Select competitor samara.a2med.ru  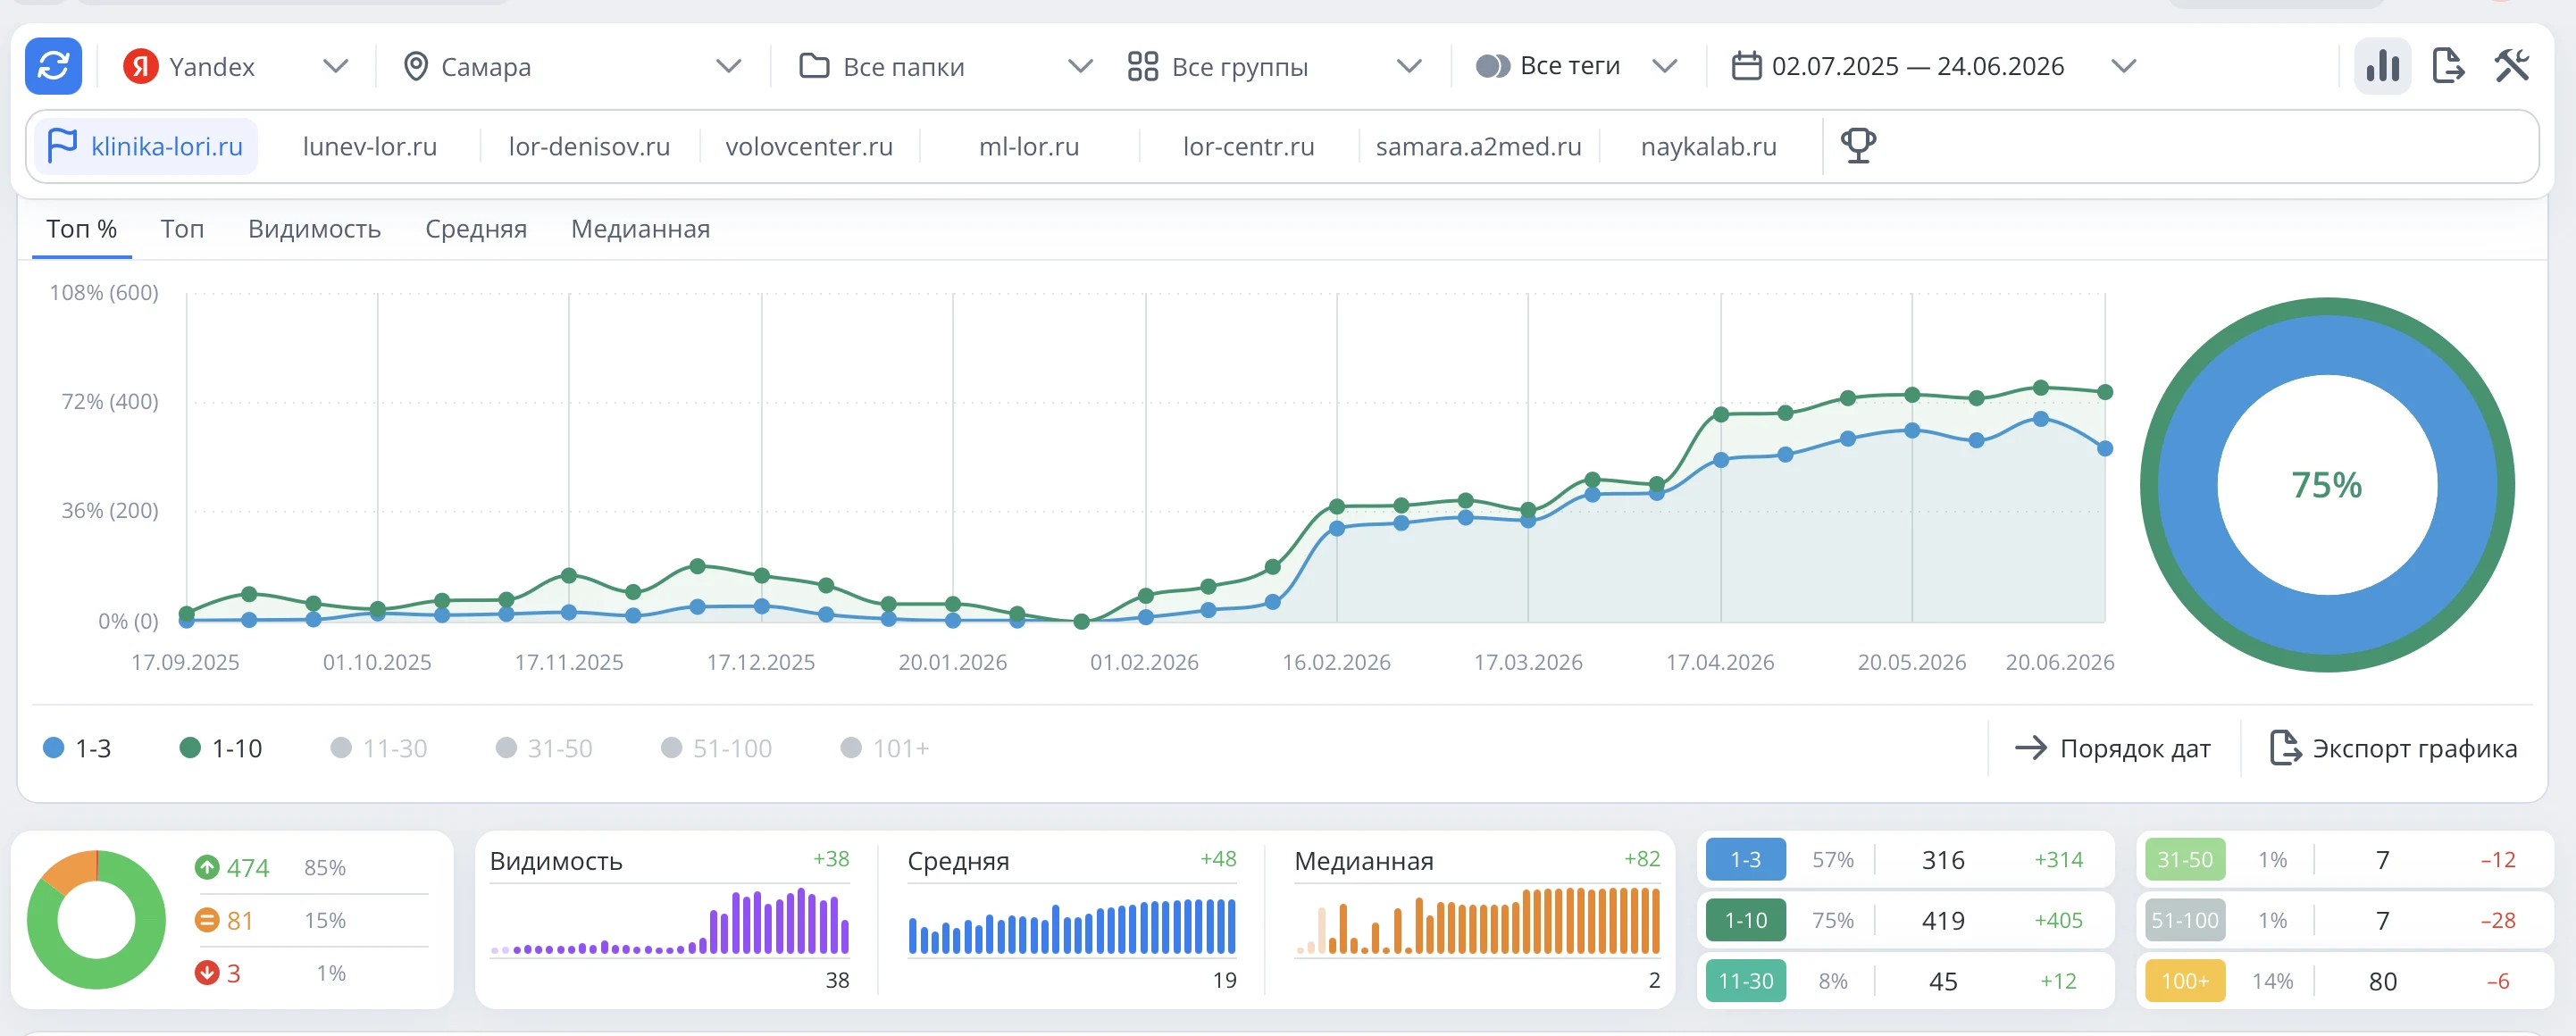pyautogui.click(x=1478, y=146)
